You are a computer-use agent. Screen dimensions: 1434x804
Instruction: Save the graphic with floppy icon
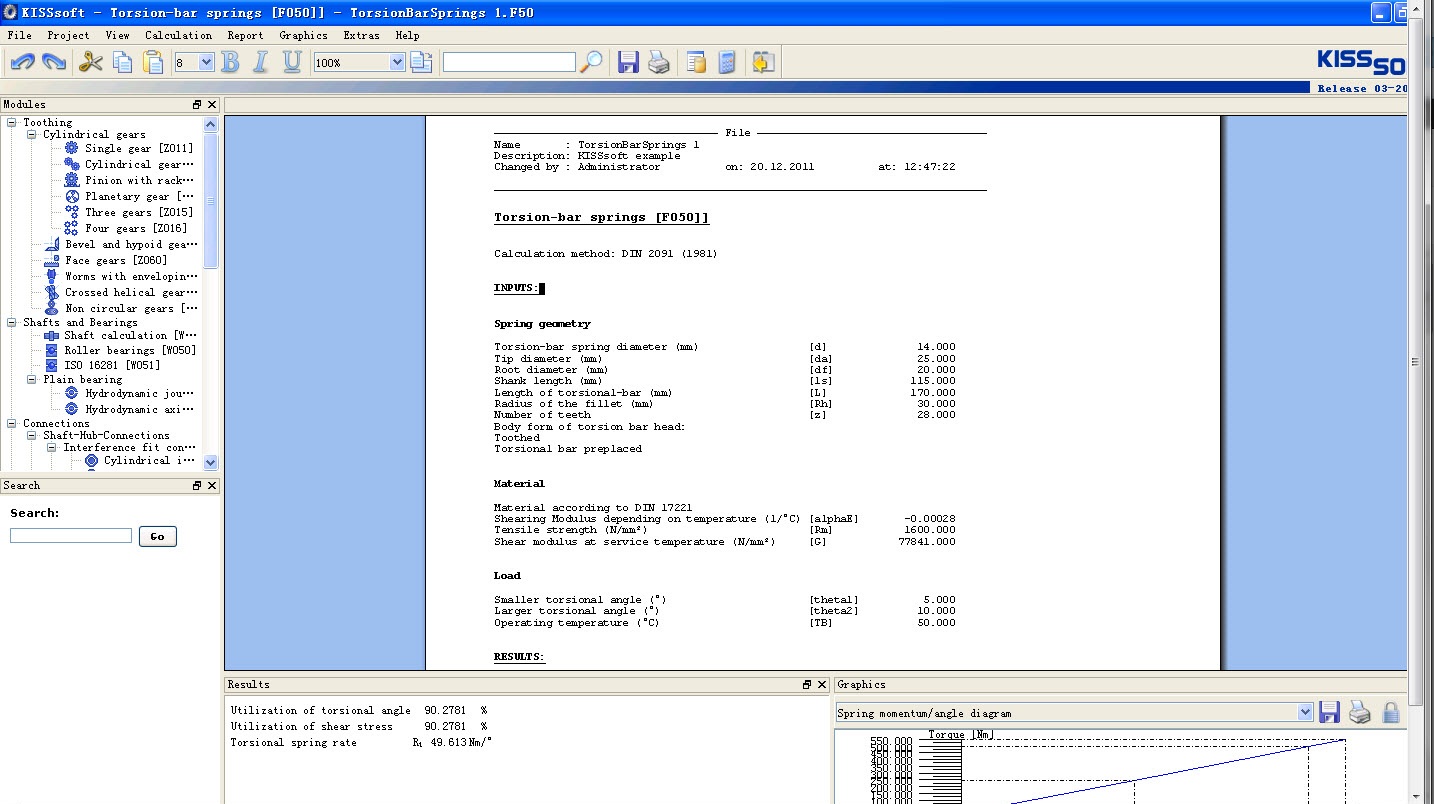pyautogui.click(x=1329, y=712)
